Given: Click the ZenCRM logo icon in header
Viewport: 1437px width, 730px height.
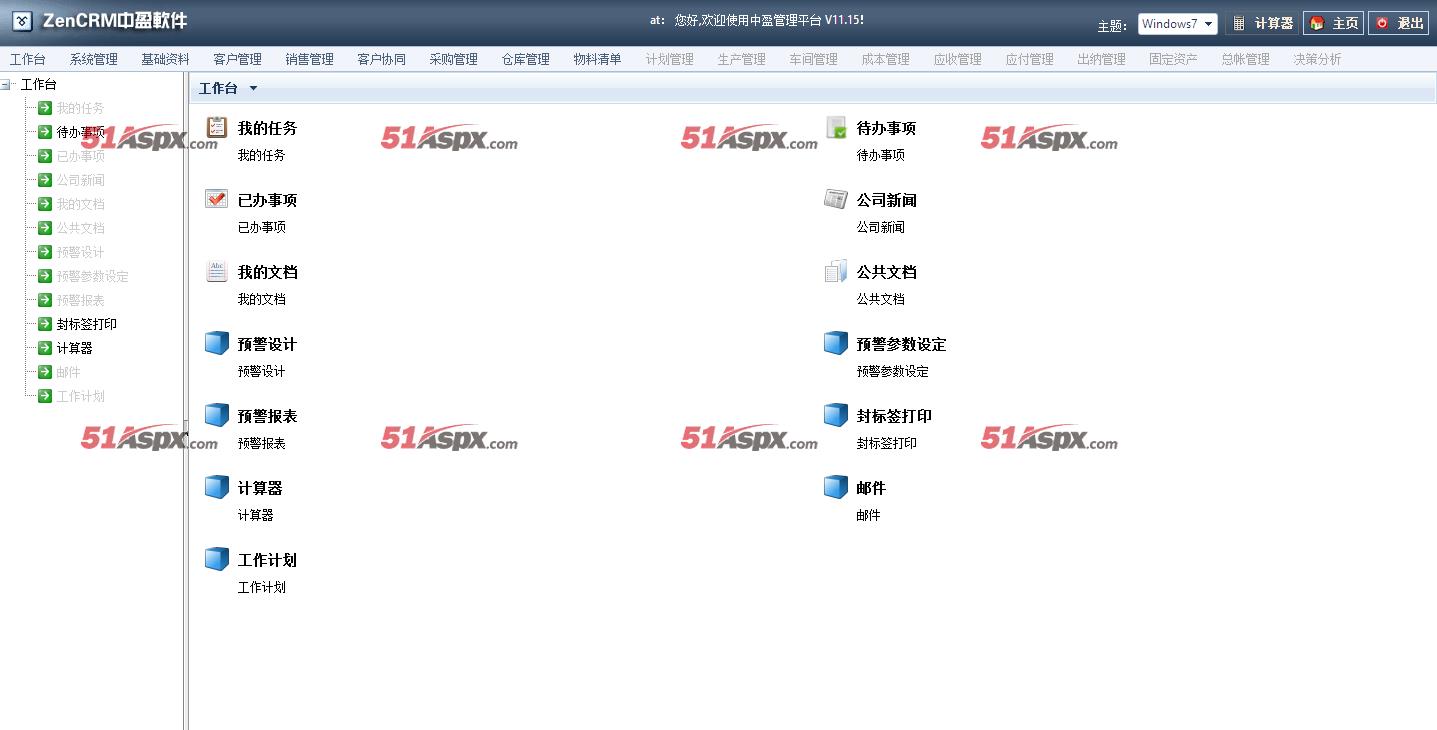Looking at the screenshot, I should coord(22,22).
